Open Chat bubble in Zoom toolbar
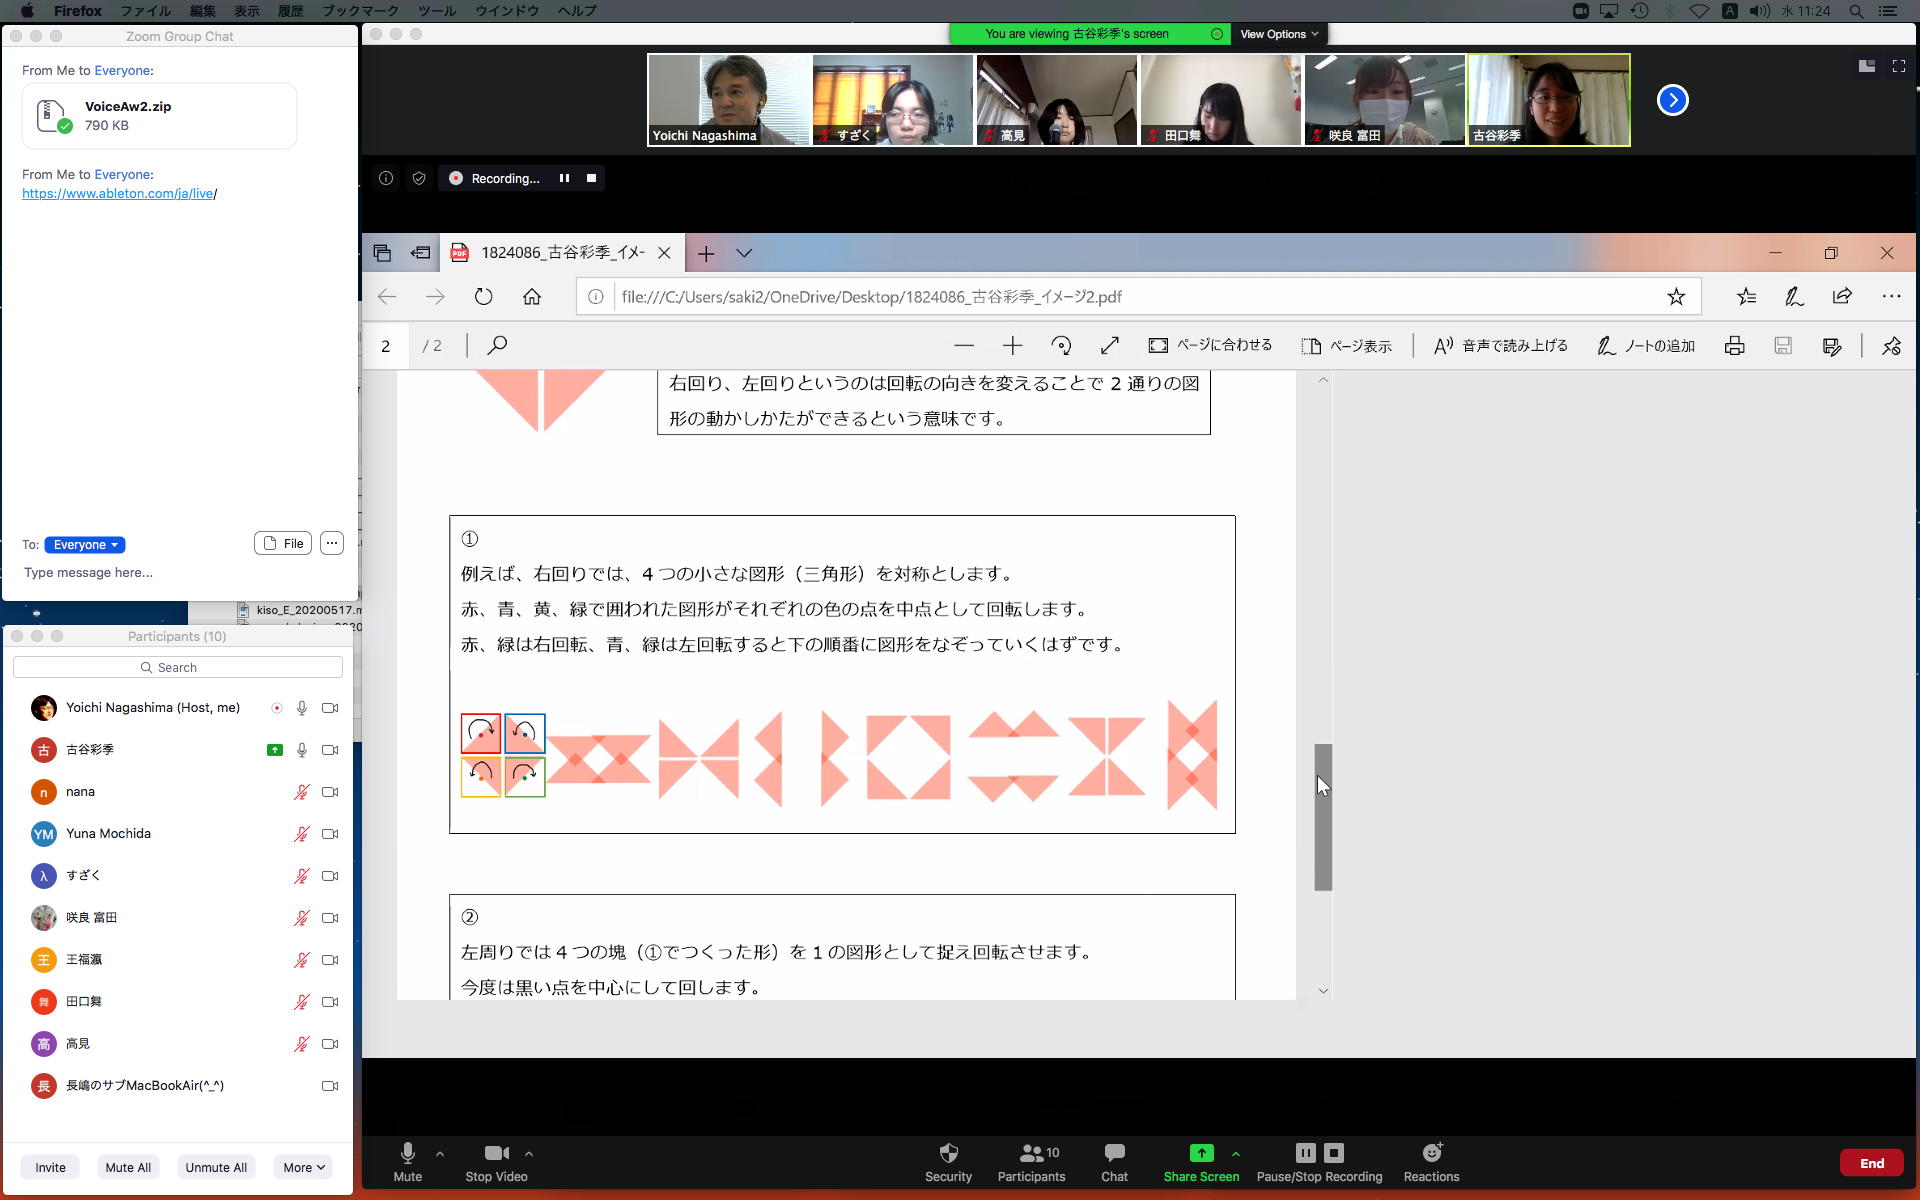Screen dimensions: 1920x1200 pos(1114,1153)
